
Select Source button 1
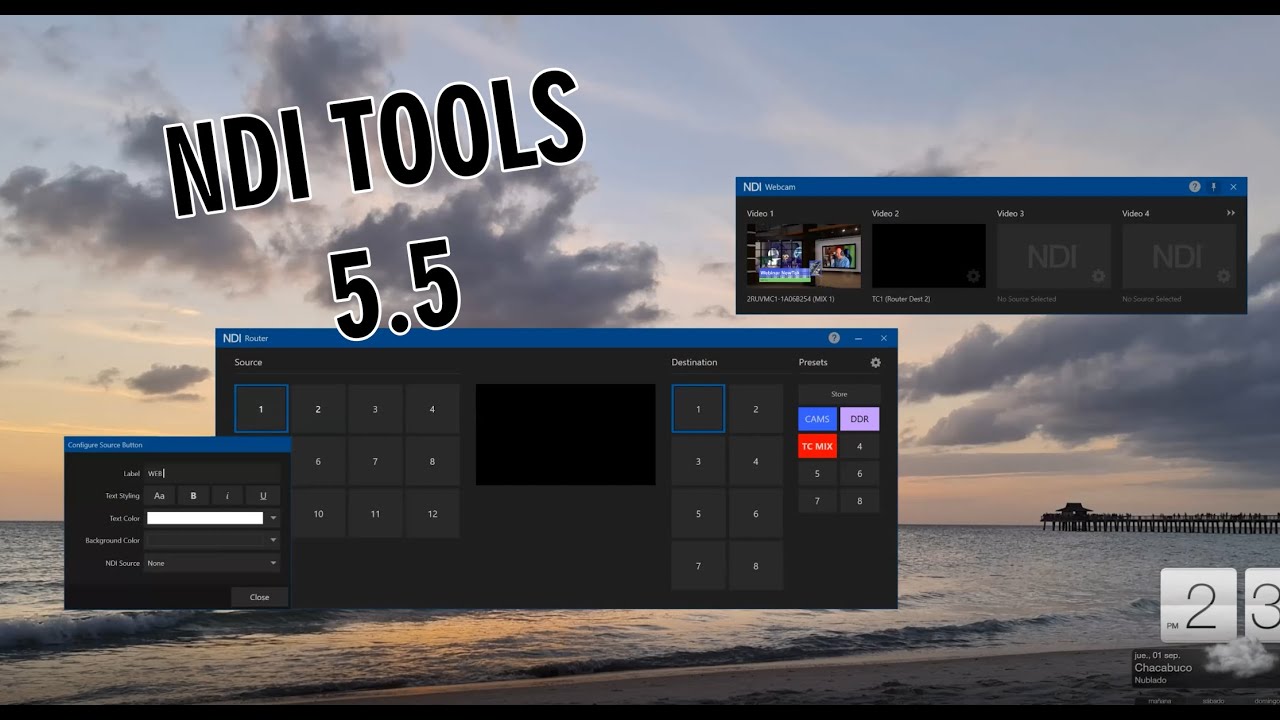pyautogui.click(x=261, y=409)
